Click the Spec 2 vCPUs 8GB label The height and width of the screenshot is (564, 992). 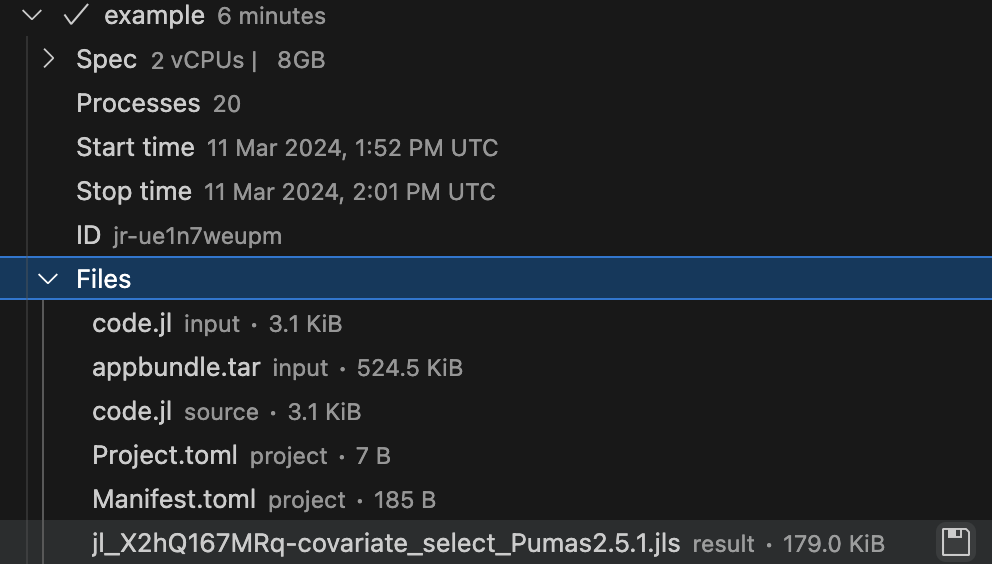click(x=200, y=59)
